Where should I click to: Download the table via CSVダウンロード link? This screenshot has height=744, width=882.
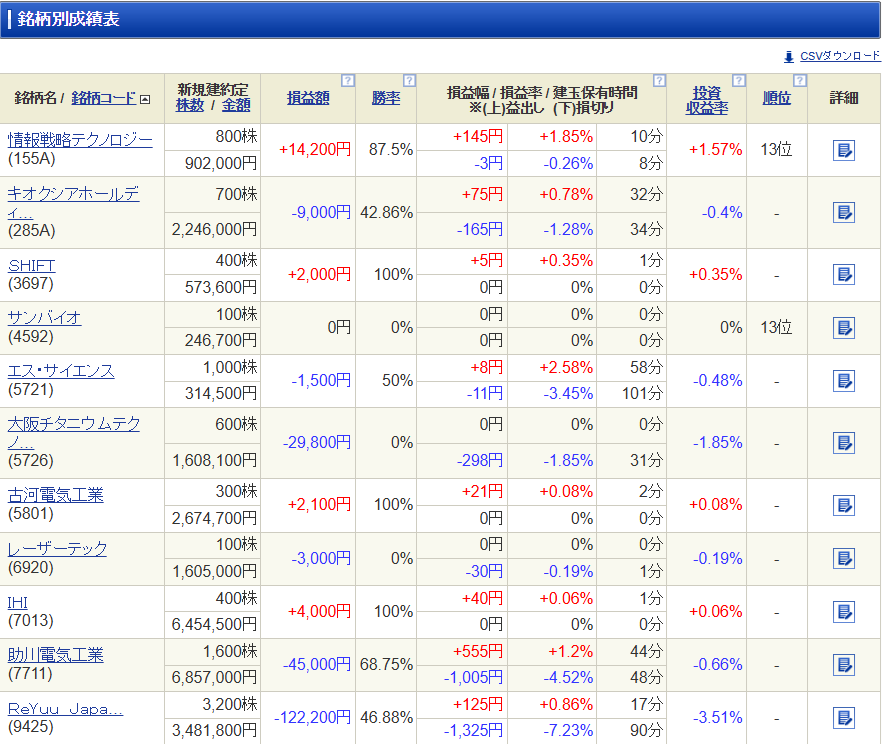tap(840, 57)
